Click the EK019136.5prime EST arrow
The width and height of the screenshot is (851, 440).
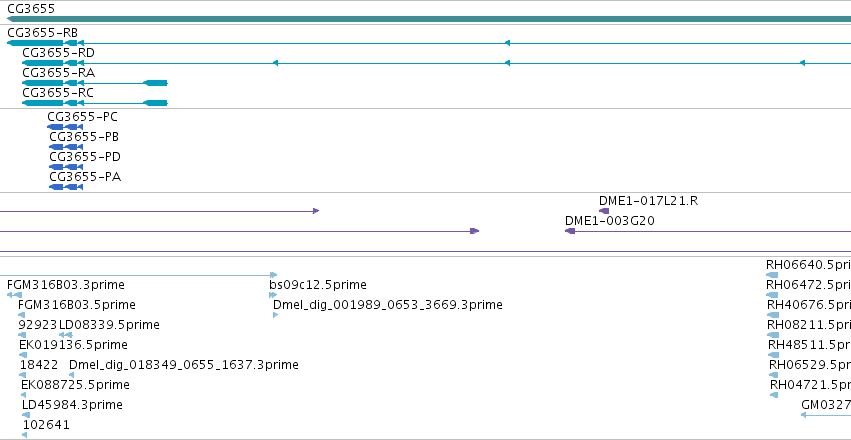click(22, 355)
